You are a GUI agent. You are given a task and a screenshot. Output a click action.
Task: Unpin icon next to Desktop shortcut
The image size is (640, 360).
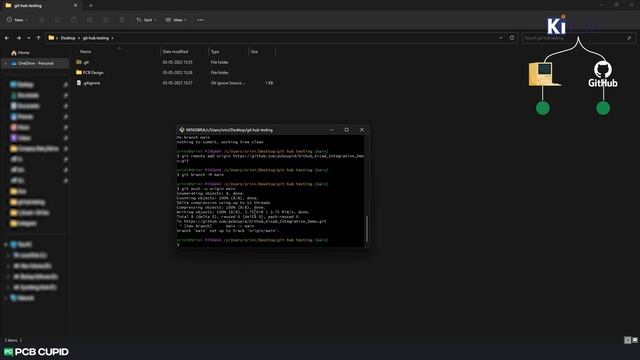[x=66, y=84]
